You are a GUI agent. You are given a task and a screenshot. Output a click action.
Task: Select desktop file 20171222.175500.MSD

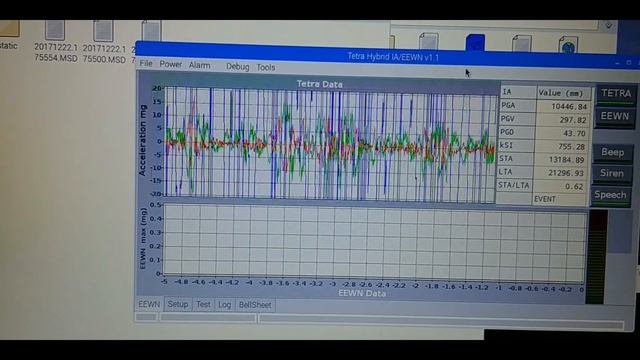coord(104,42)
